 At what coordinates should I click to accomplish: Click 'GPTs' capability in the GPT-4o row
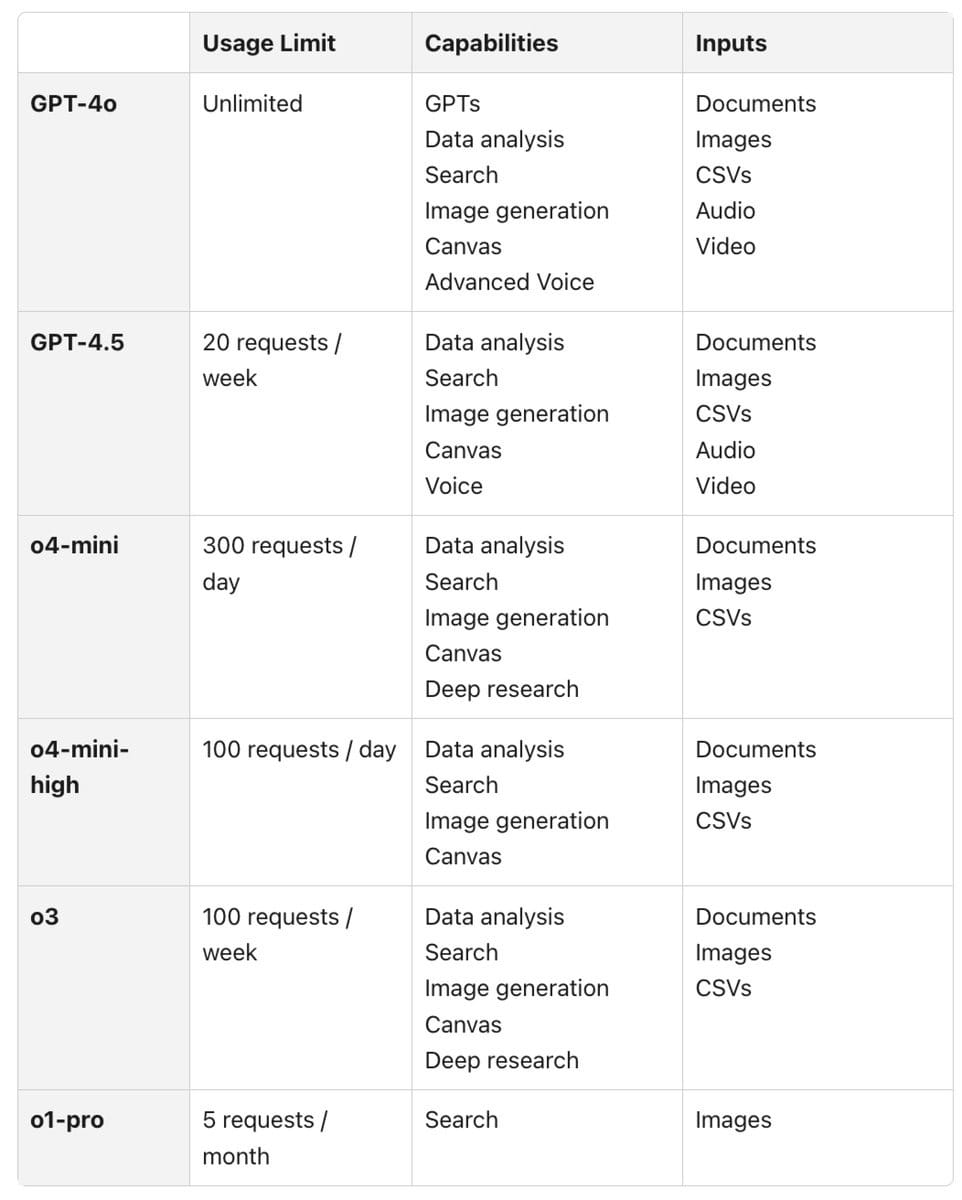pyautogui.click(x=452, y=104)
